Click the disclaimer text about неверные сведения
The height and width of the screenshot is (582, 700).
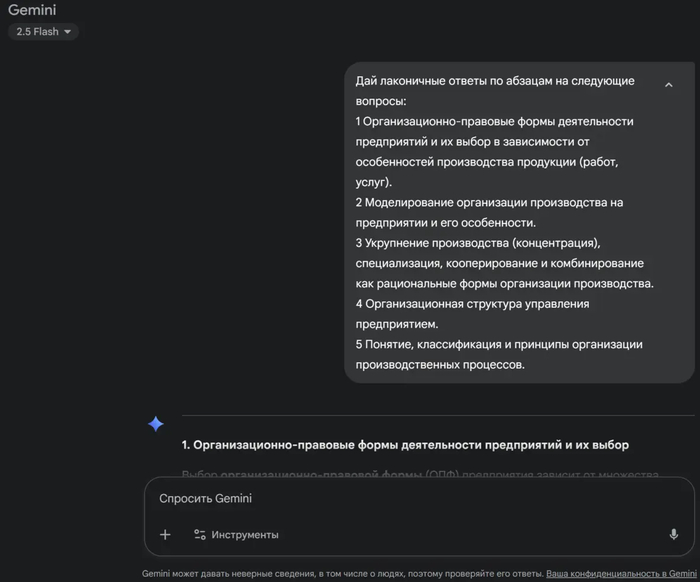click(x=340, y=574)
